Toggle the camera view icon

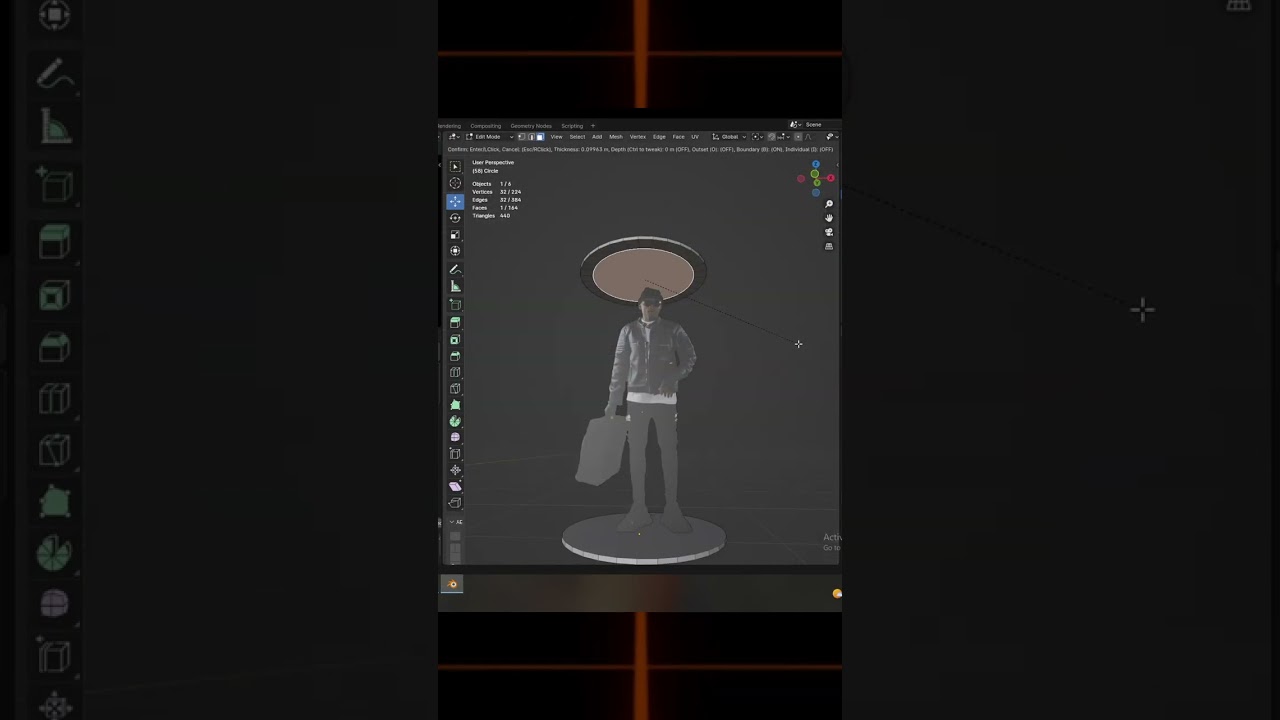coord(828,232)
